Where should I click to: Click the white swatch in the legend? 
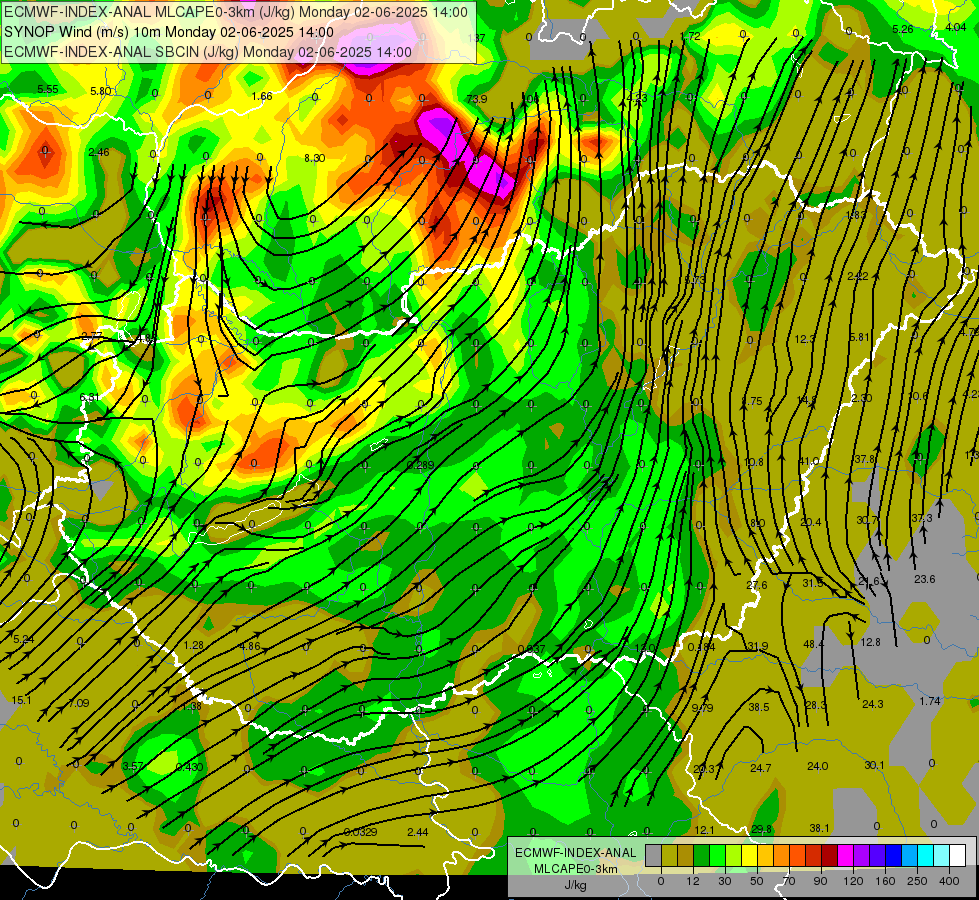pos(958,856)
